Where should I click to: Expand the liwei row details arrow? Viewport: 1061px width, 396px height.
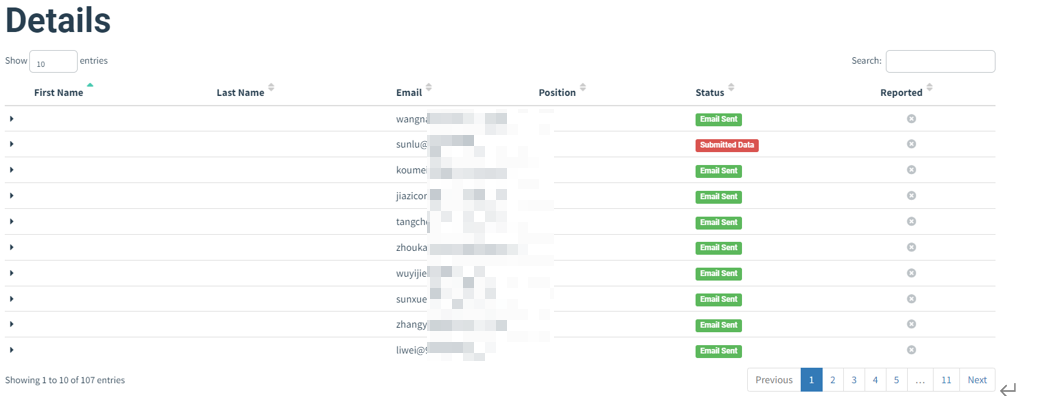pos(12,350)
